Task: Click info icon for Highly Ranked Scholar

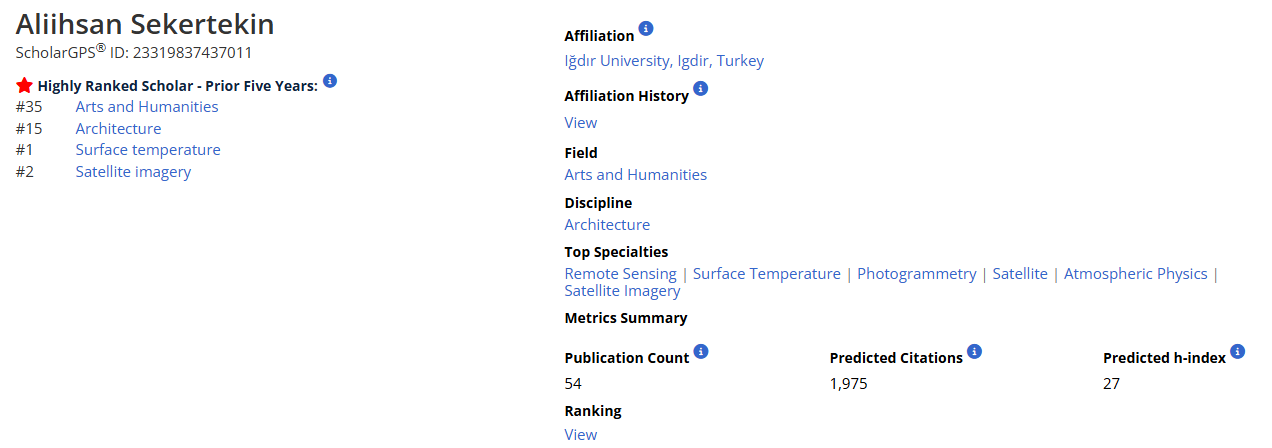Action: [x=330, y=80]
